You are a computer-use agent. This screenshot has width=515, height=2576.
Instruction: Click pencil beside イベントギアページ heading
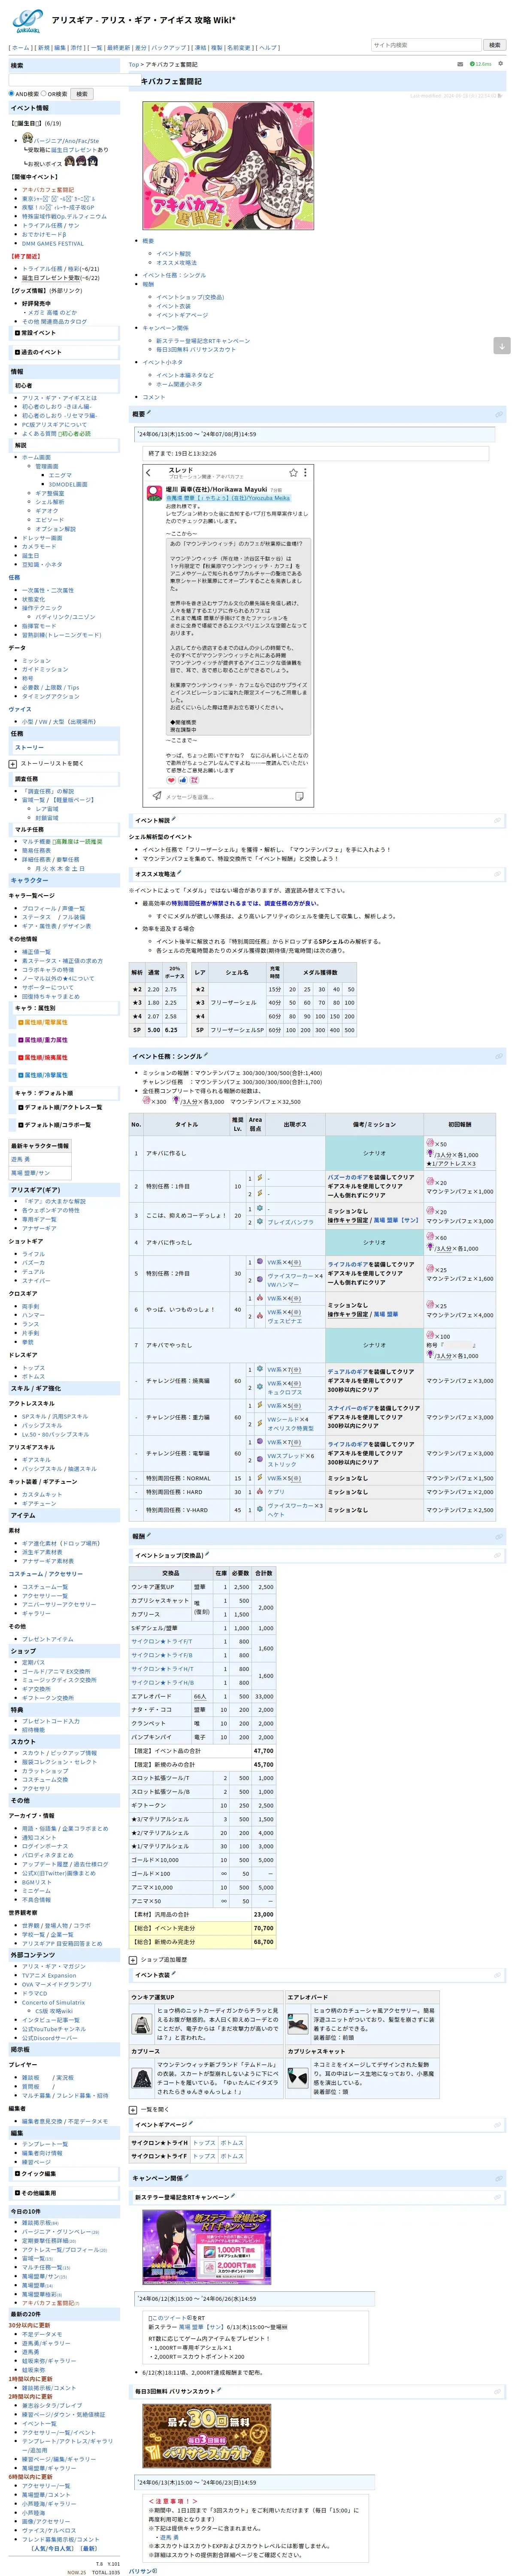(x=190, y=2123)
